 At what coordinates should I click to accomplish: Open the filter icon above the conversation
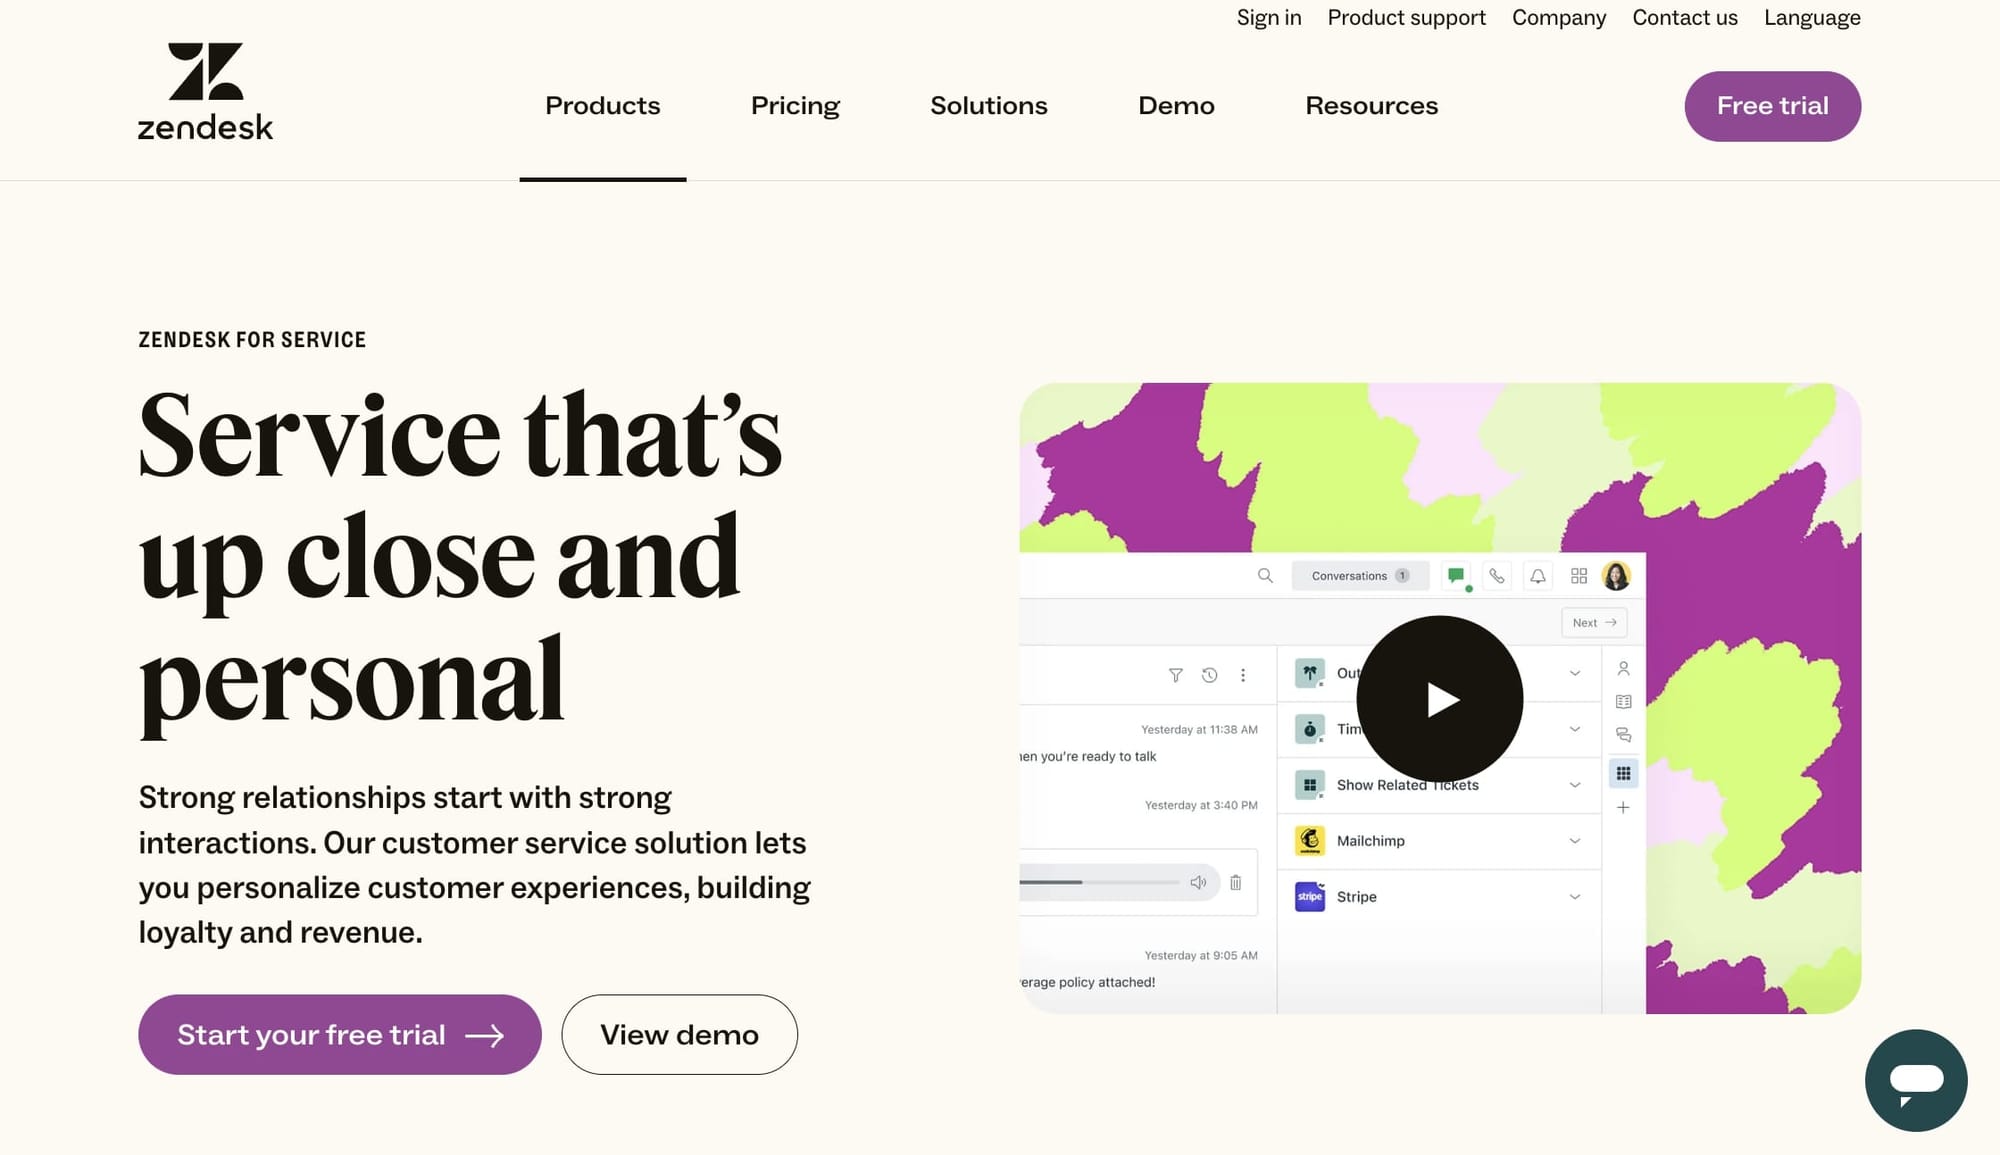[x=1175, y=675]
